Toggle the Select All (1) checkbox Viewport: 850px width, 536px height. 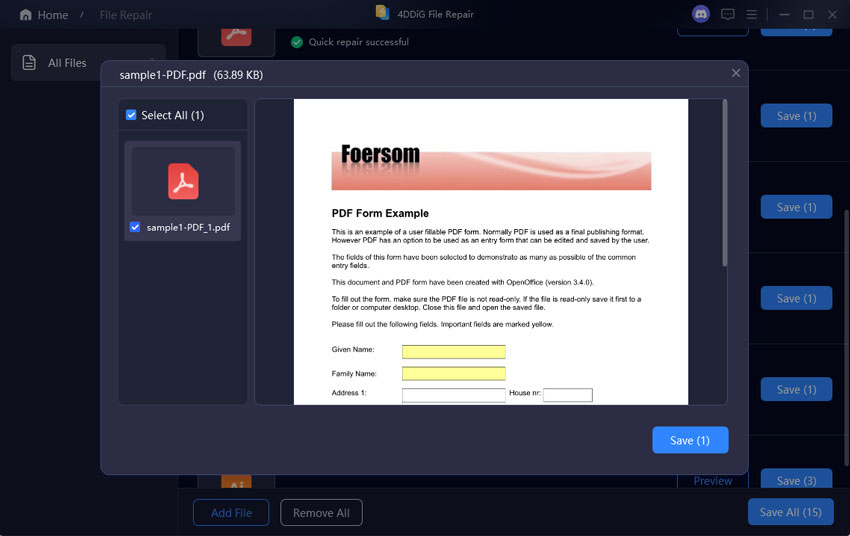click(x=132, y=115)
